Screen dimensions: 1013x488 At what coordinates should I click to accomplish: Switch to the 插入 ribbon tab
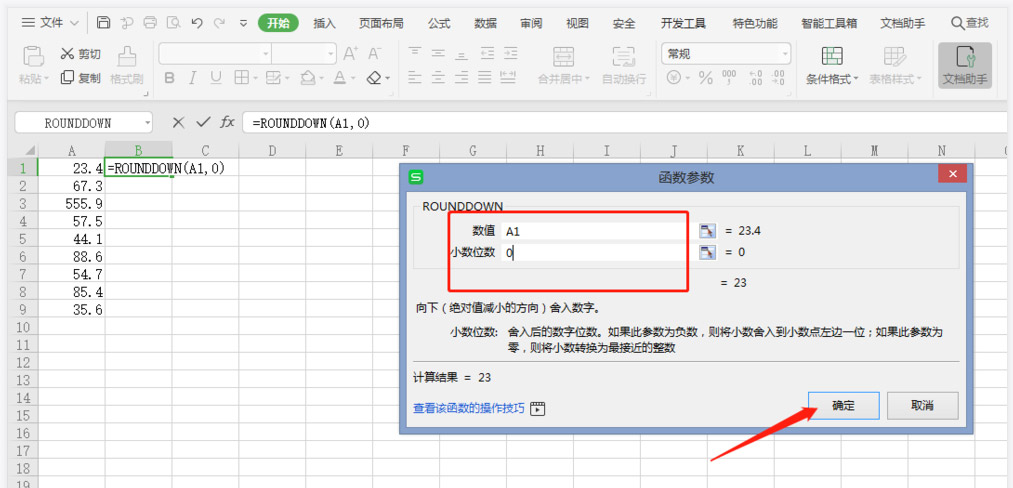point(324,22)
